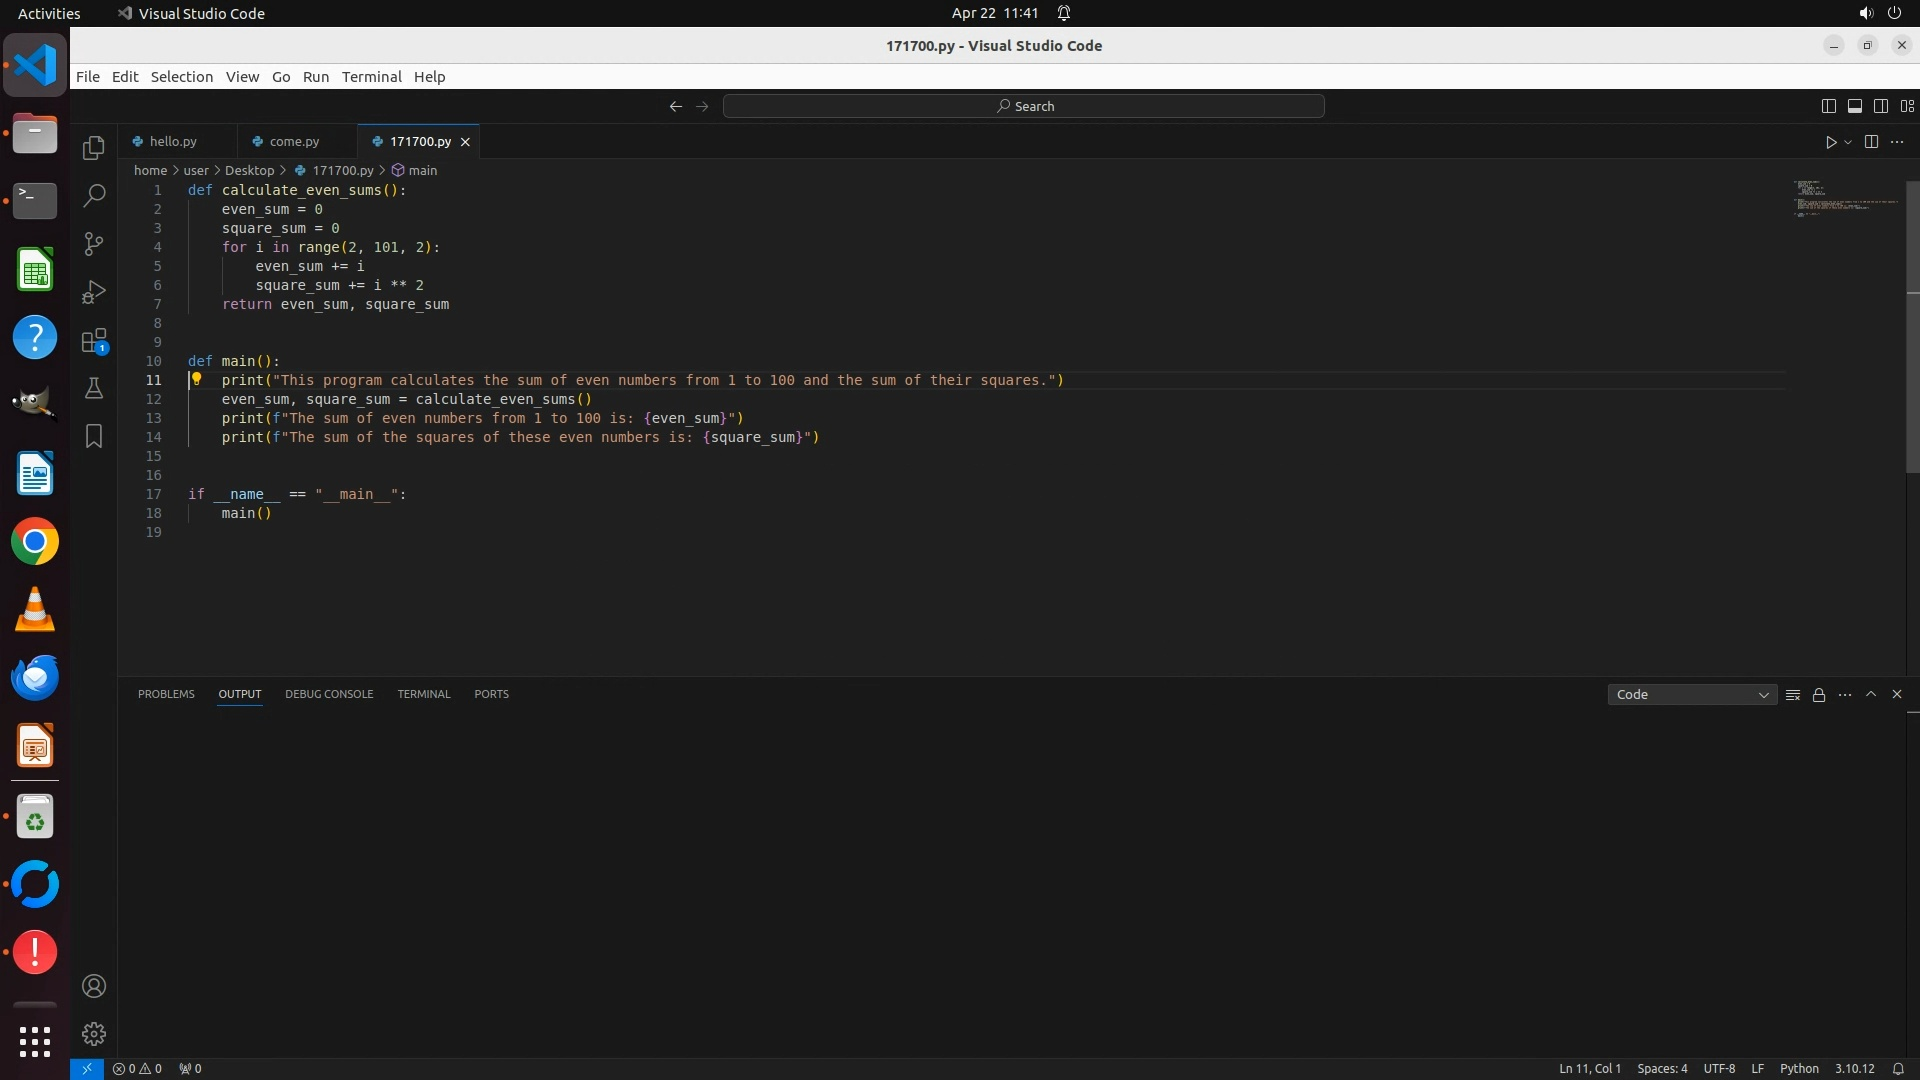Click the Python language mode in the status bar

(x=1799, y=1069)
